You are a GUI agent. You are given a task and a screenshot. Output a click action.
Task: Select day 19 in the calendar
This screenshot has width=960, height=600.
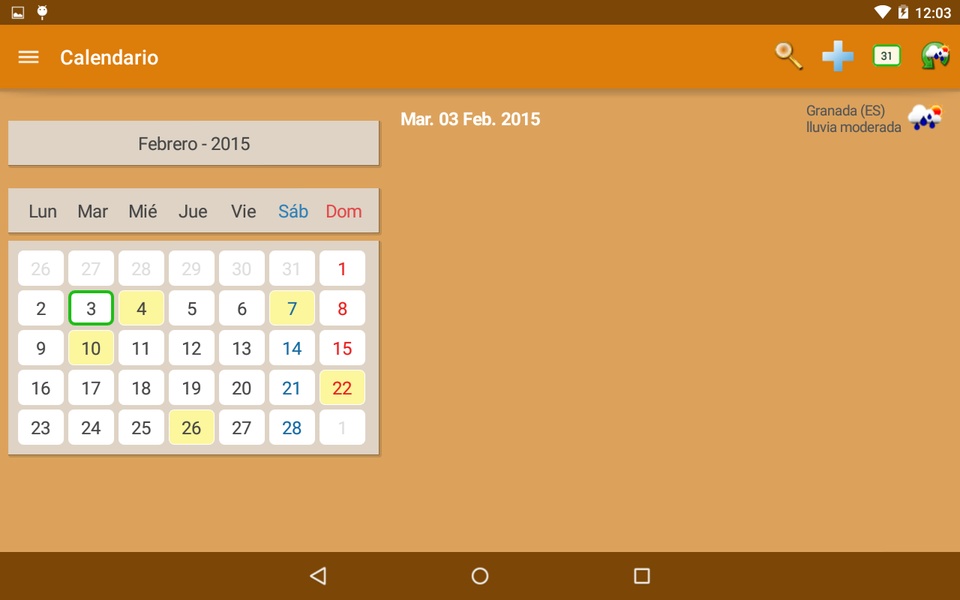[192, 388]
